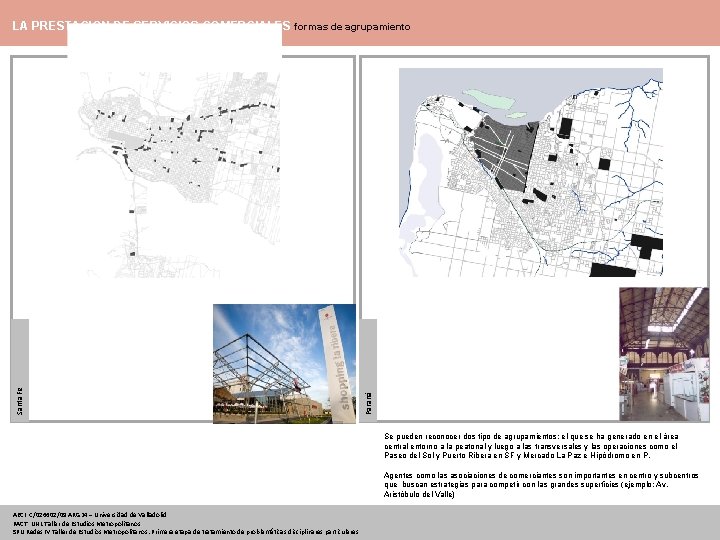The height and width of the screenshot is (540, 720).
Task: Click paragraph starting 'Se pueden reconocer dos tipo'
Action: [x=531, y=446]
